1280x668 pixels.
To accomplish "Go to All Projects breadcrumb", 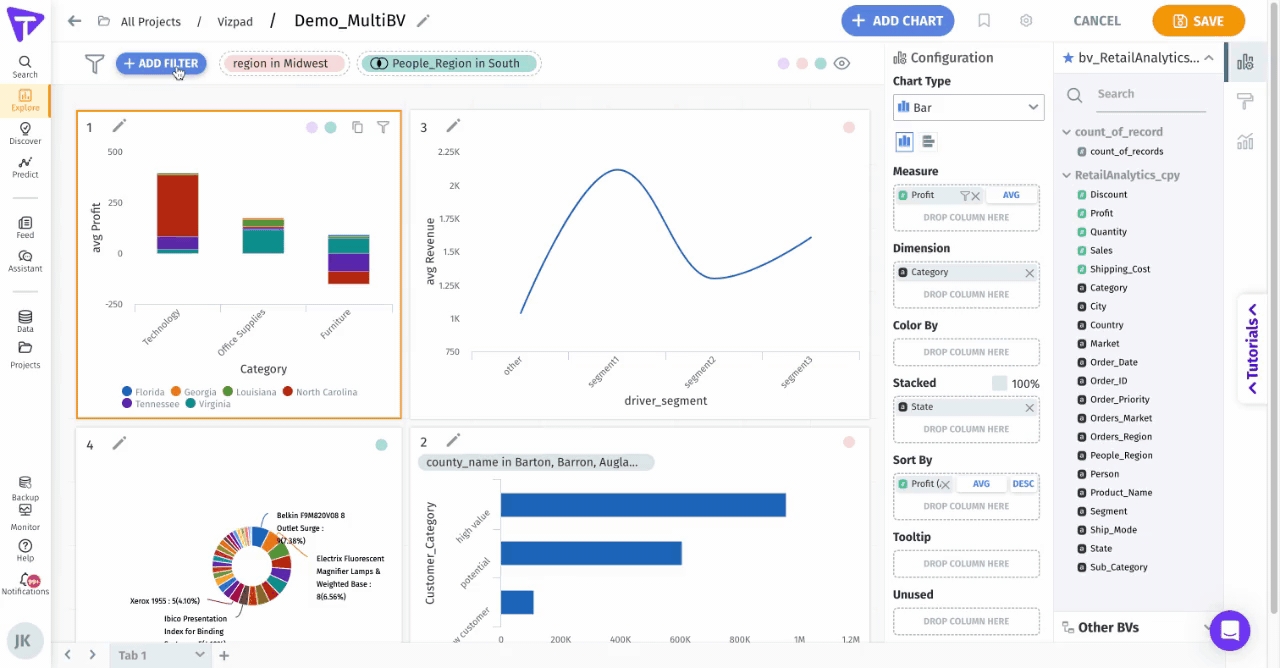I will [150, 21].
